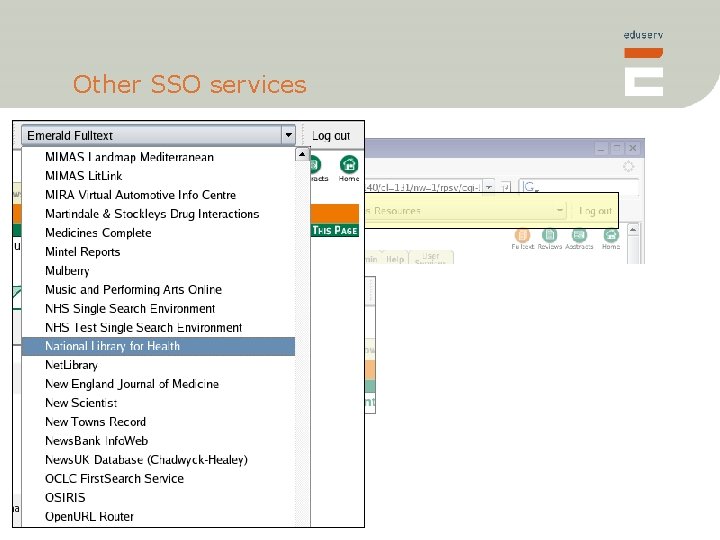Select MIMAS Landmap Mediterranean from list
This screenshot has width=720, height=540.
coord(129,157)
